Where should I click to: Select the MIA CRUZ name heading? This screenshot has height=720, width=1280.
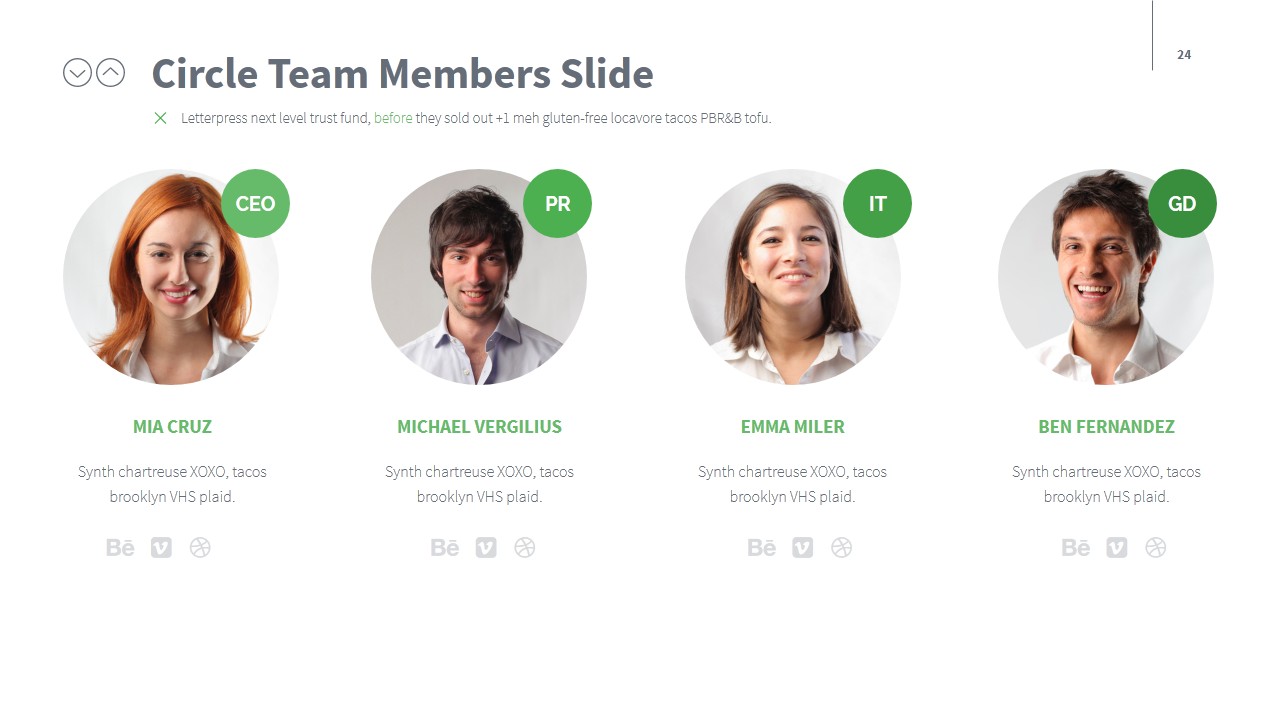pos(172,427)
